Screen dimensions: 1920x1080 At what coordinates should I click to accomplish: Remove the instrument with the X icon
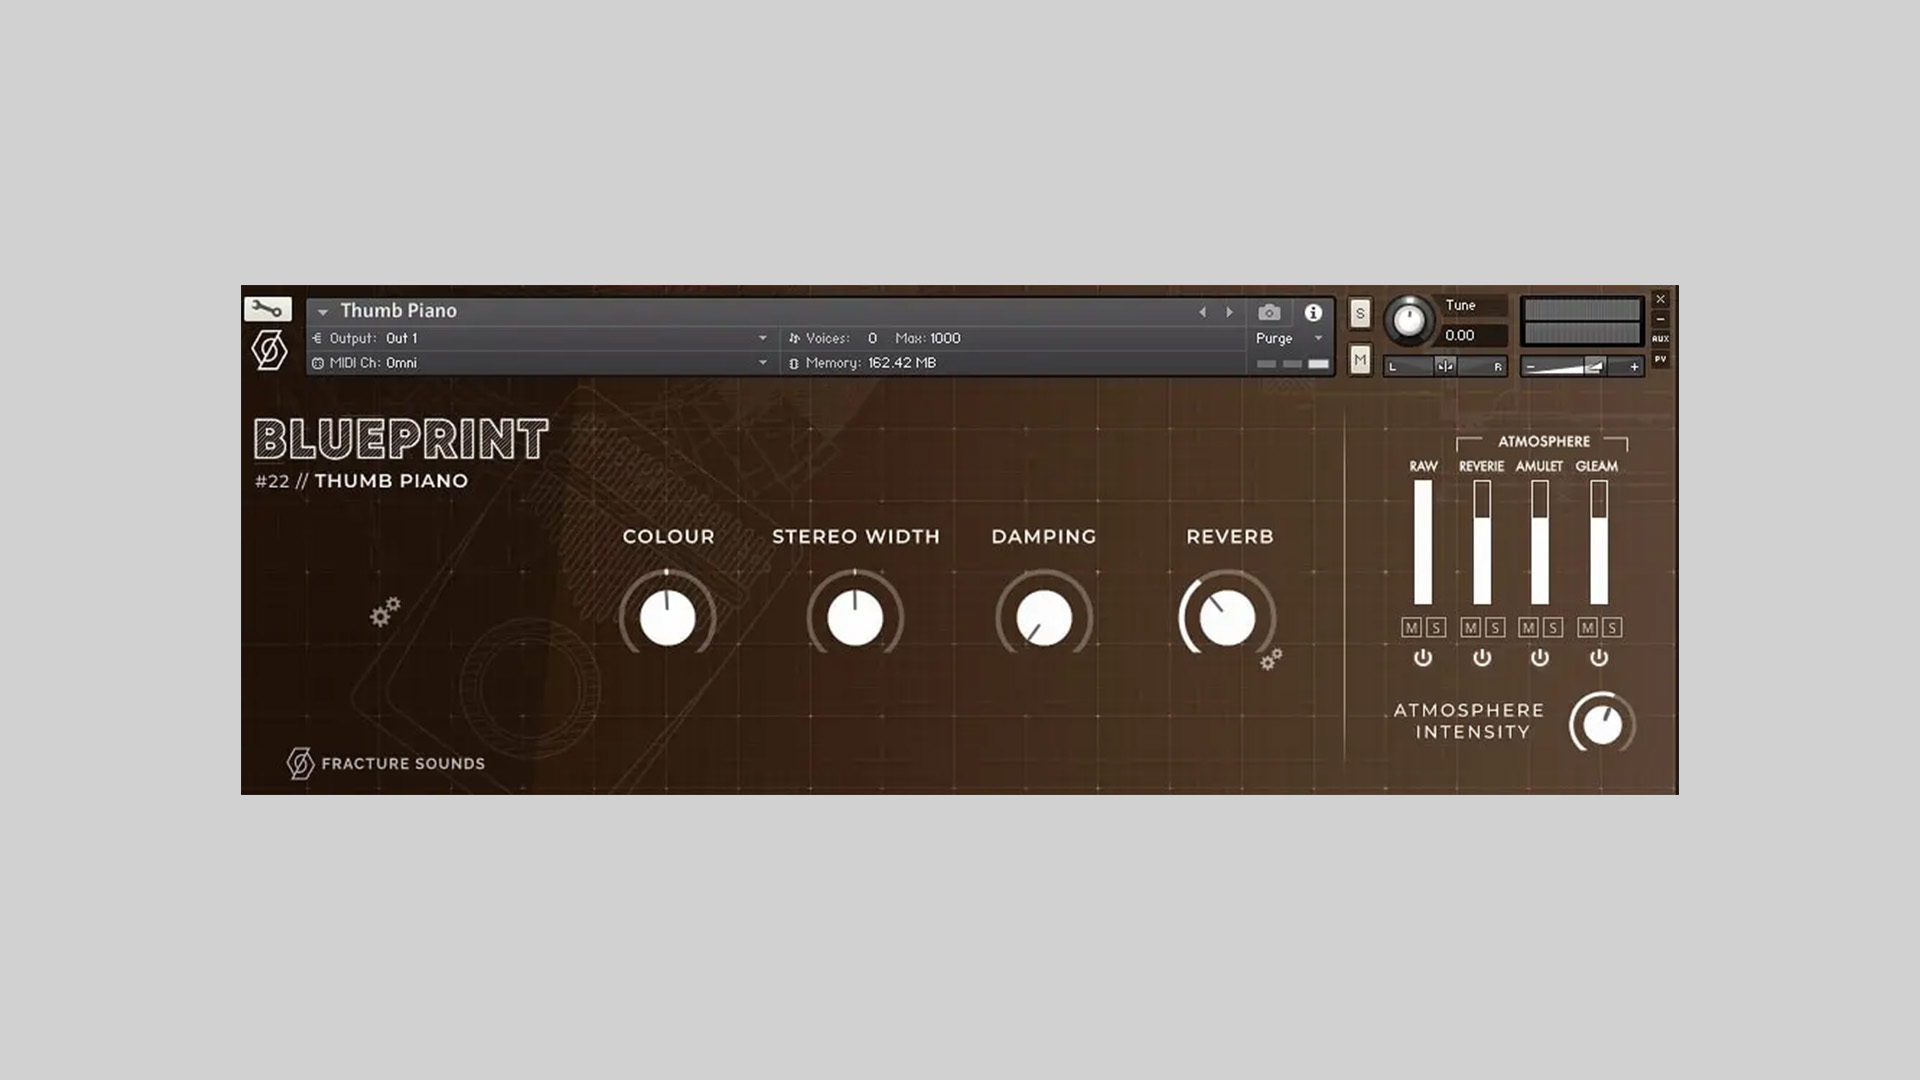pos(1660,299)
